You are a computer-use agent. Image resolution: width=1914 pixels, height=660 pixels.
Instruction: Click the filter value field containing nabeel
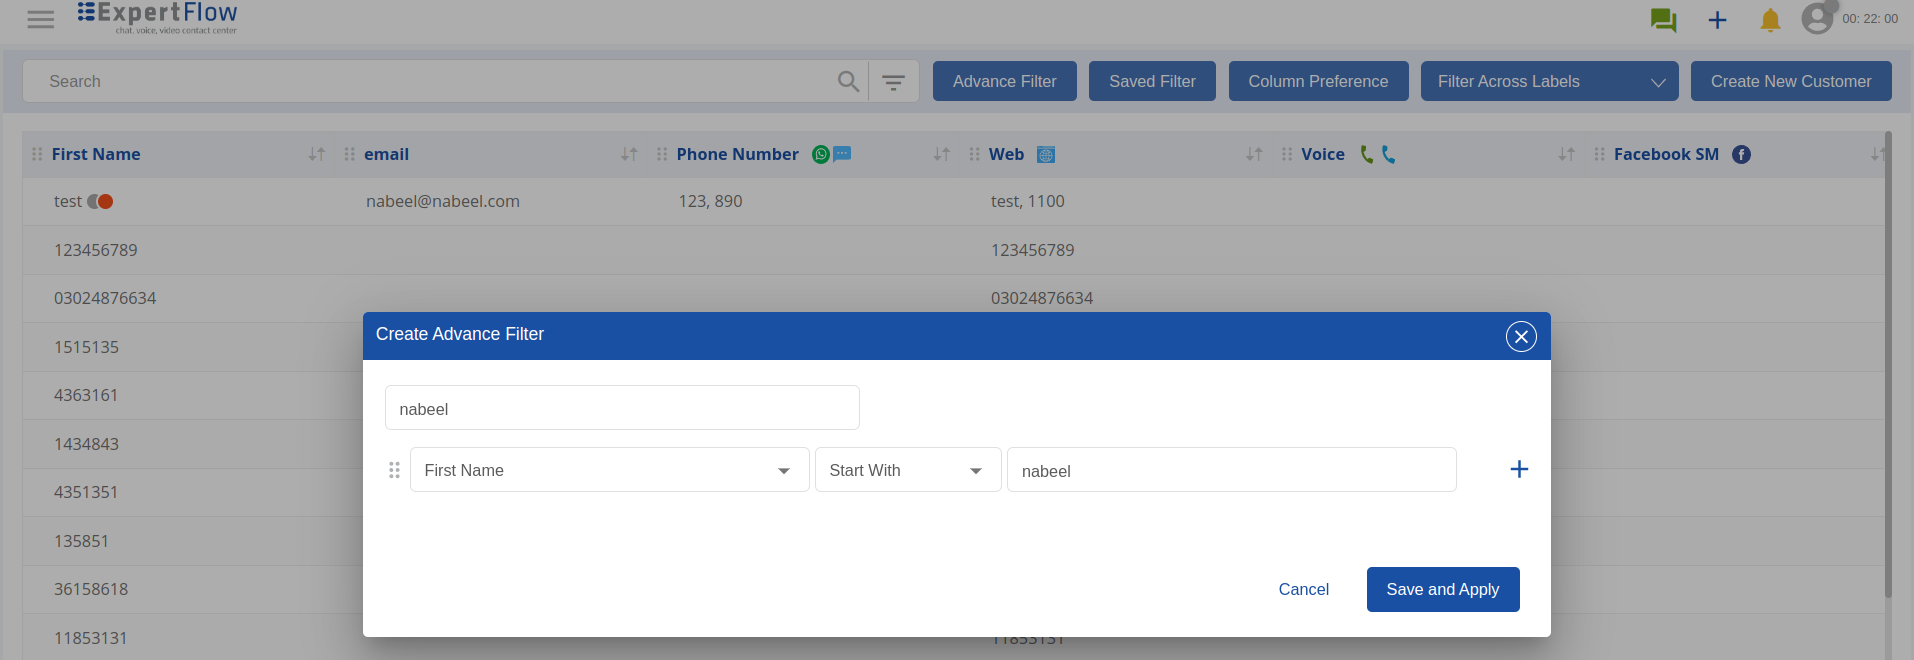click(1230, 470)
